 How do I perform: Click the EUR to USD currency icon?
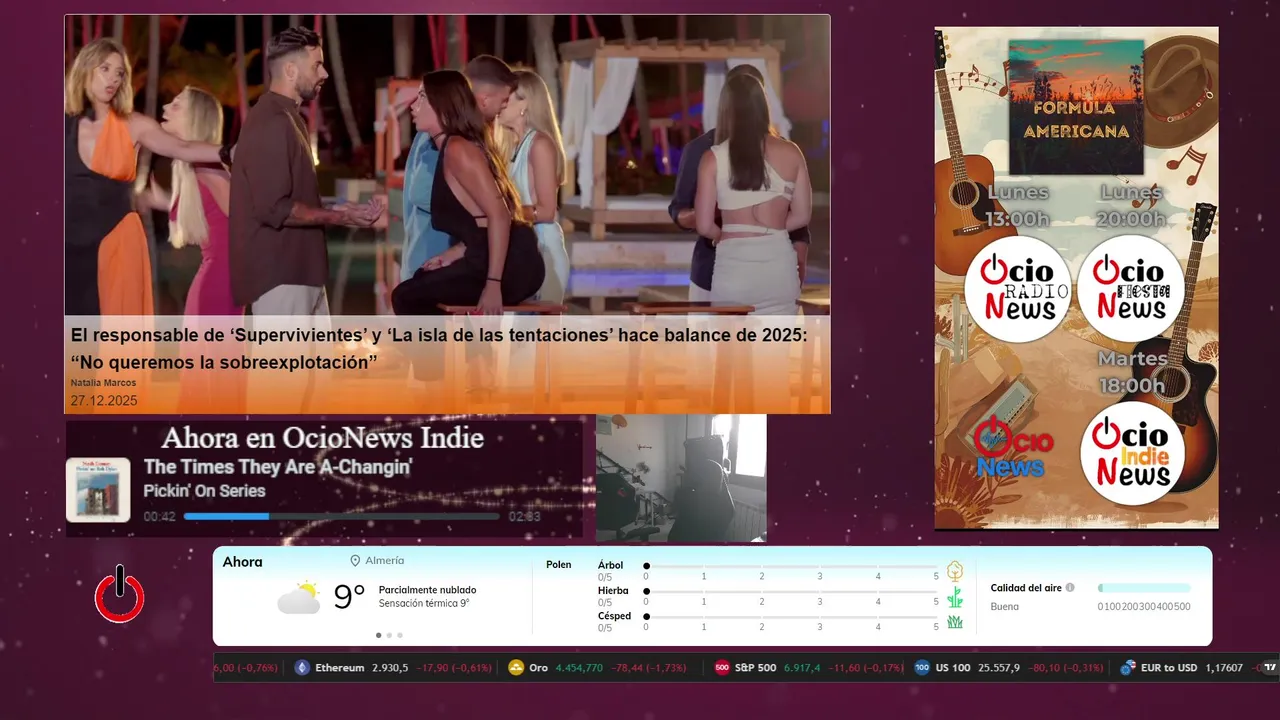point(1128,668)
